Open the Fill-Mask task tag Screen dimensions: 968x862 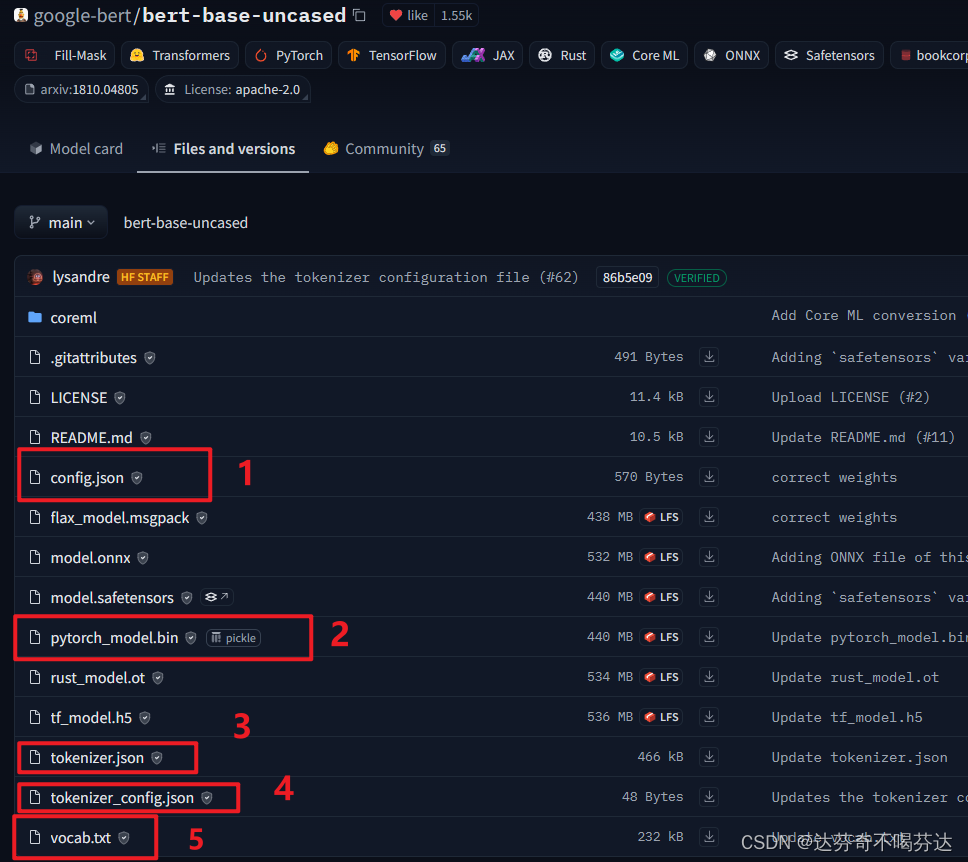pos(65,56)
